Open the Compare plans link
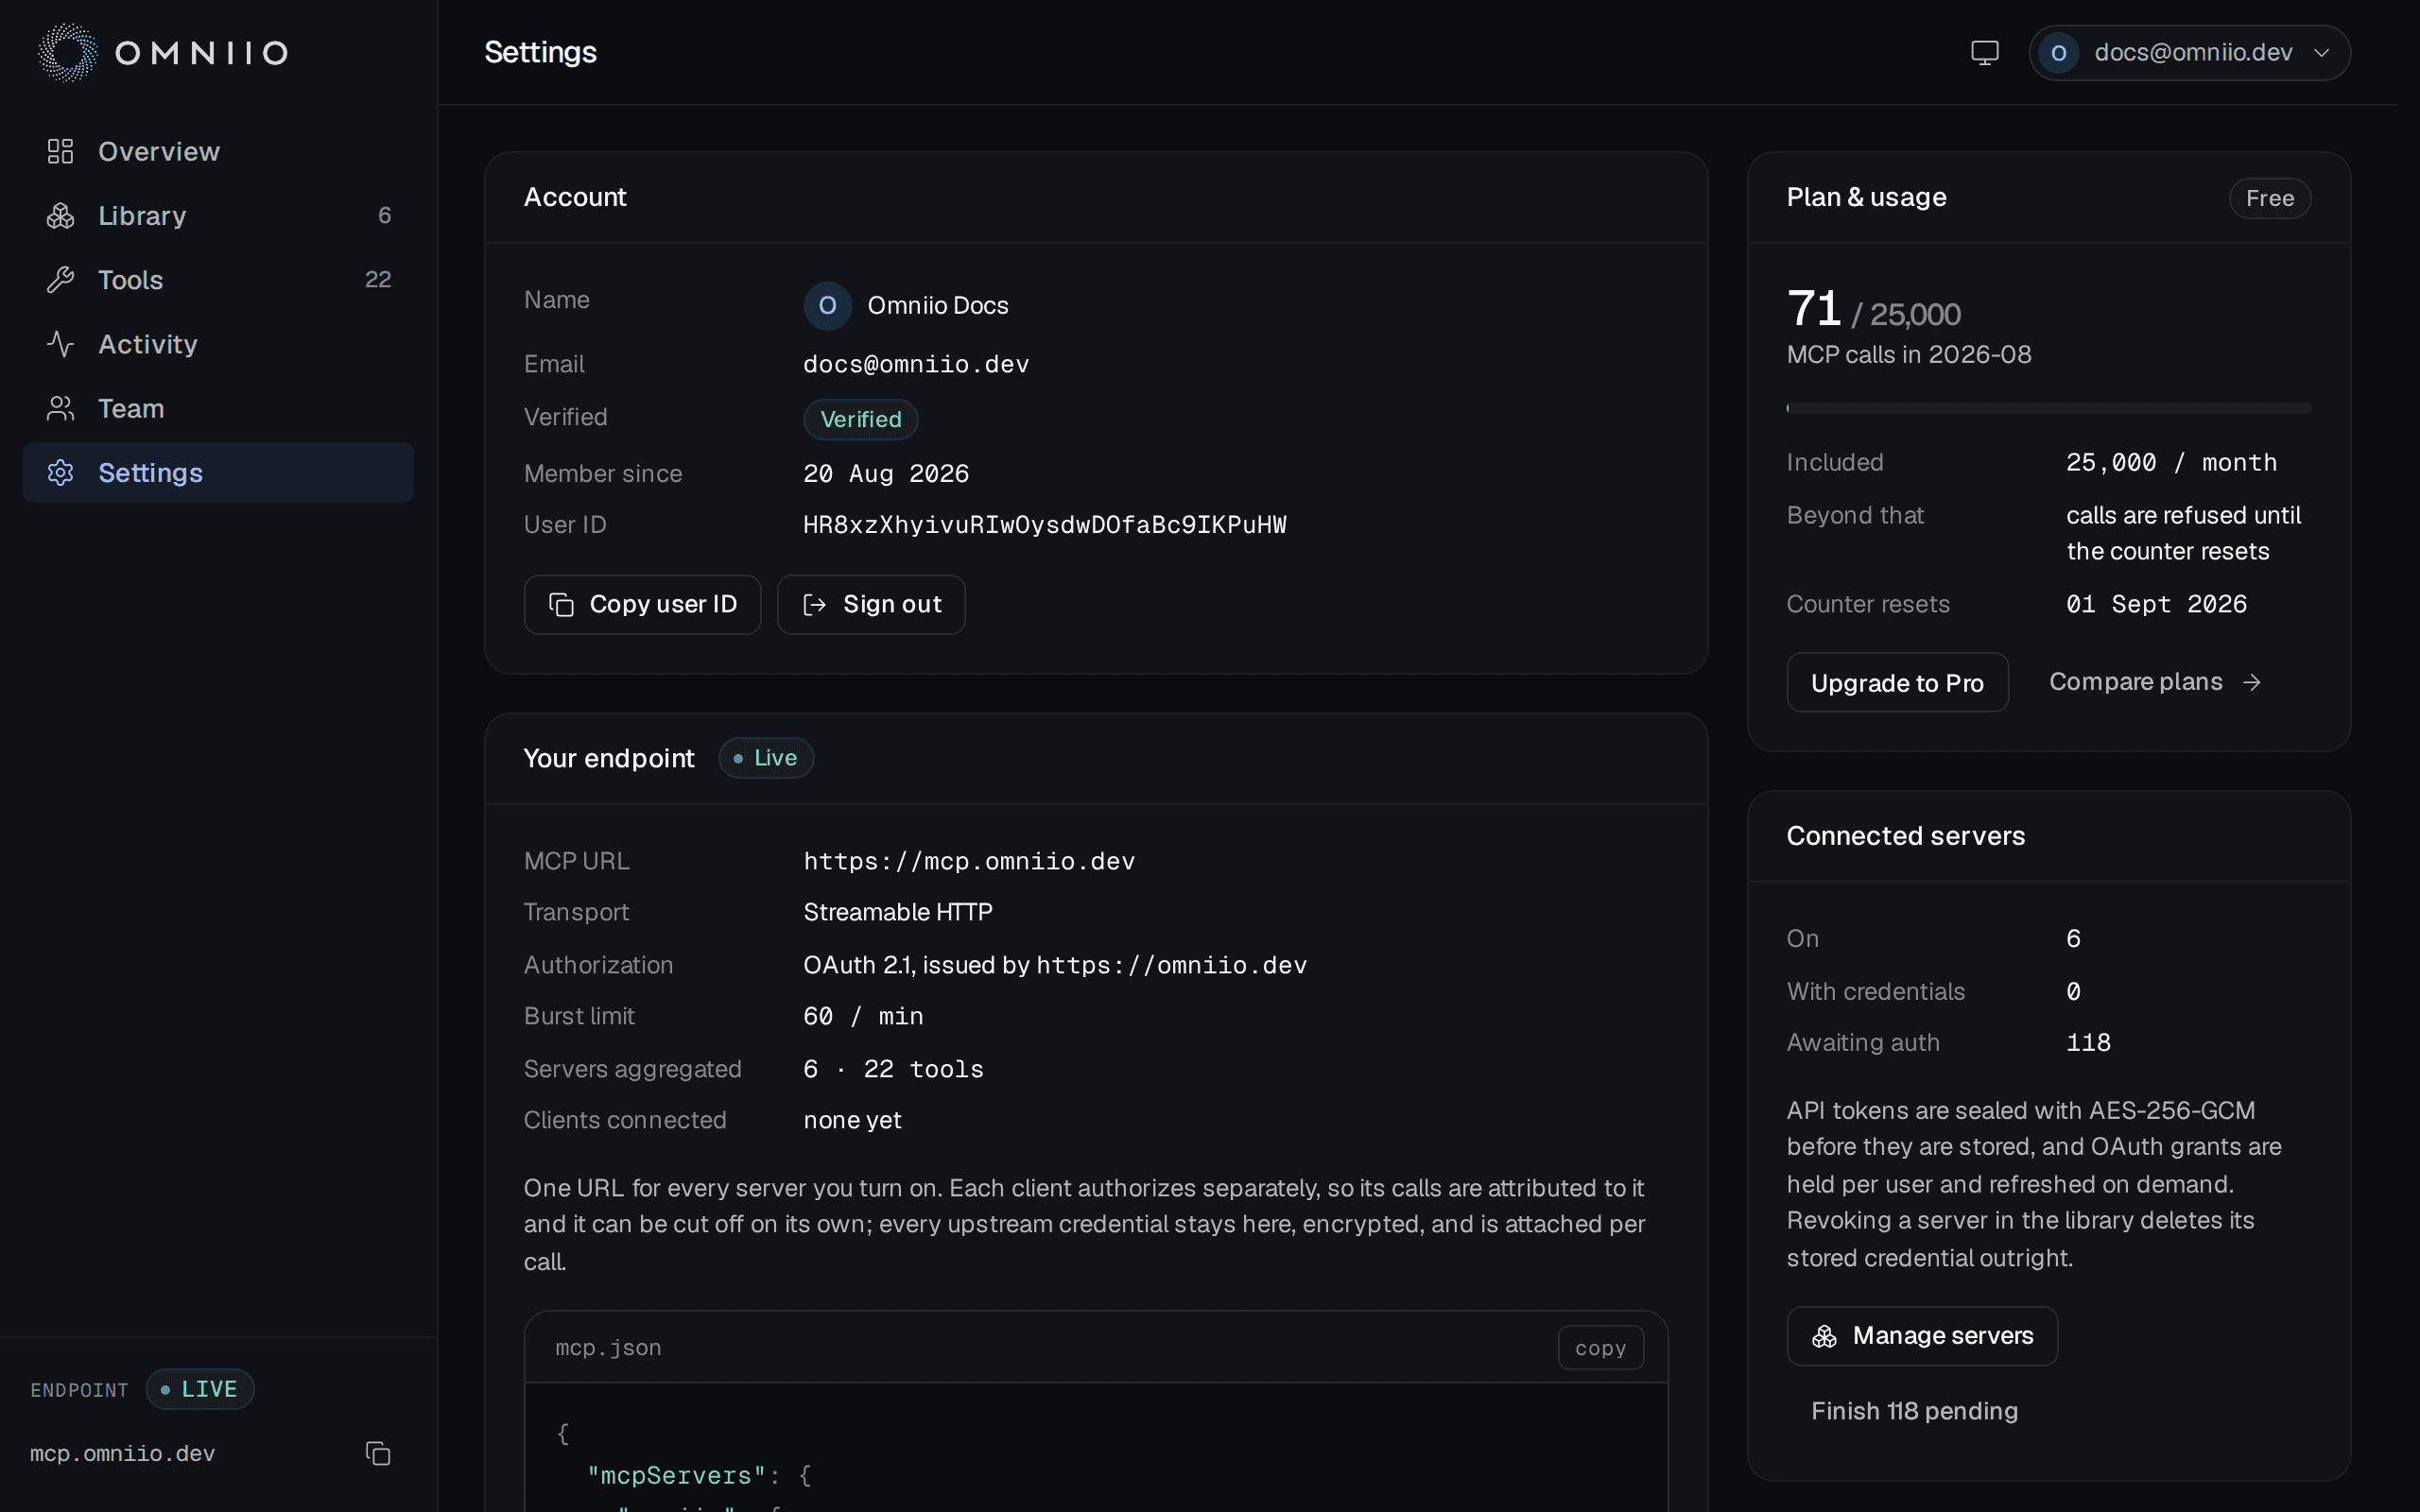Screen dimensions: 2420x1512 pyautogui.click(x=2154, y=682)
